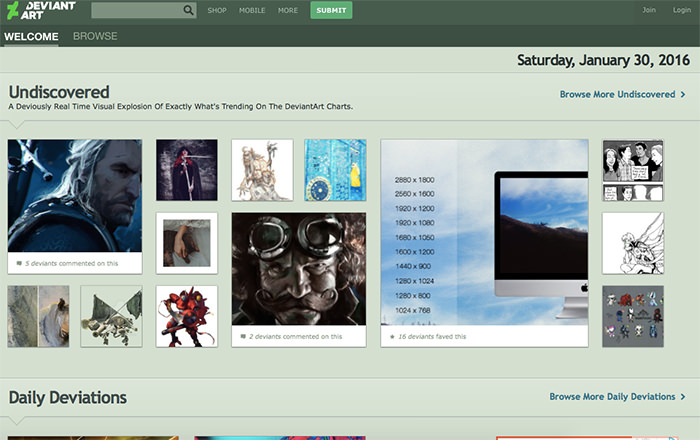Open the red robot character thumbnail
This screenshot has width=700, height=440.
tap(187, 316)
